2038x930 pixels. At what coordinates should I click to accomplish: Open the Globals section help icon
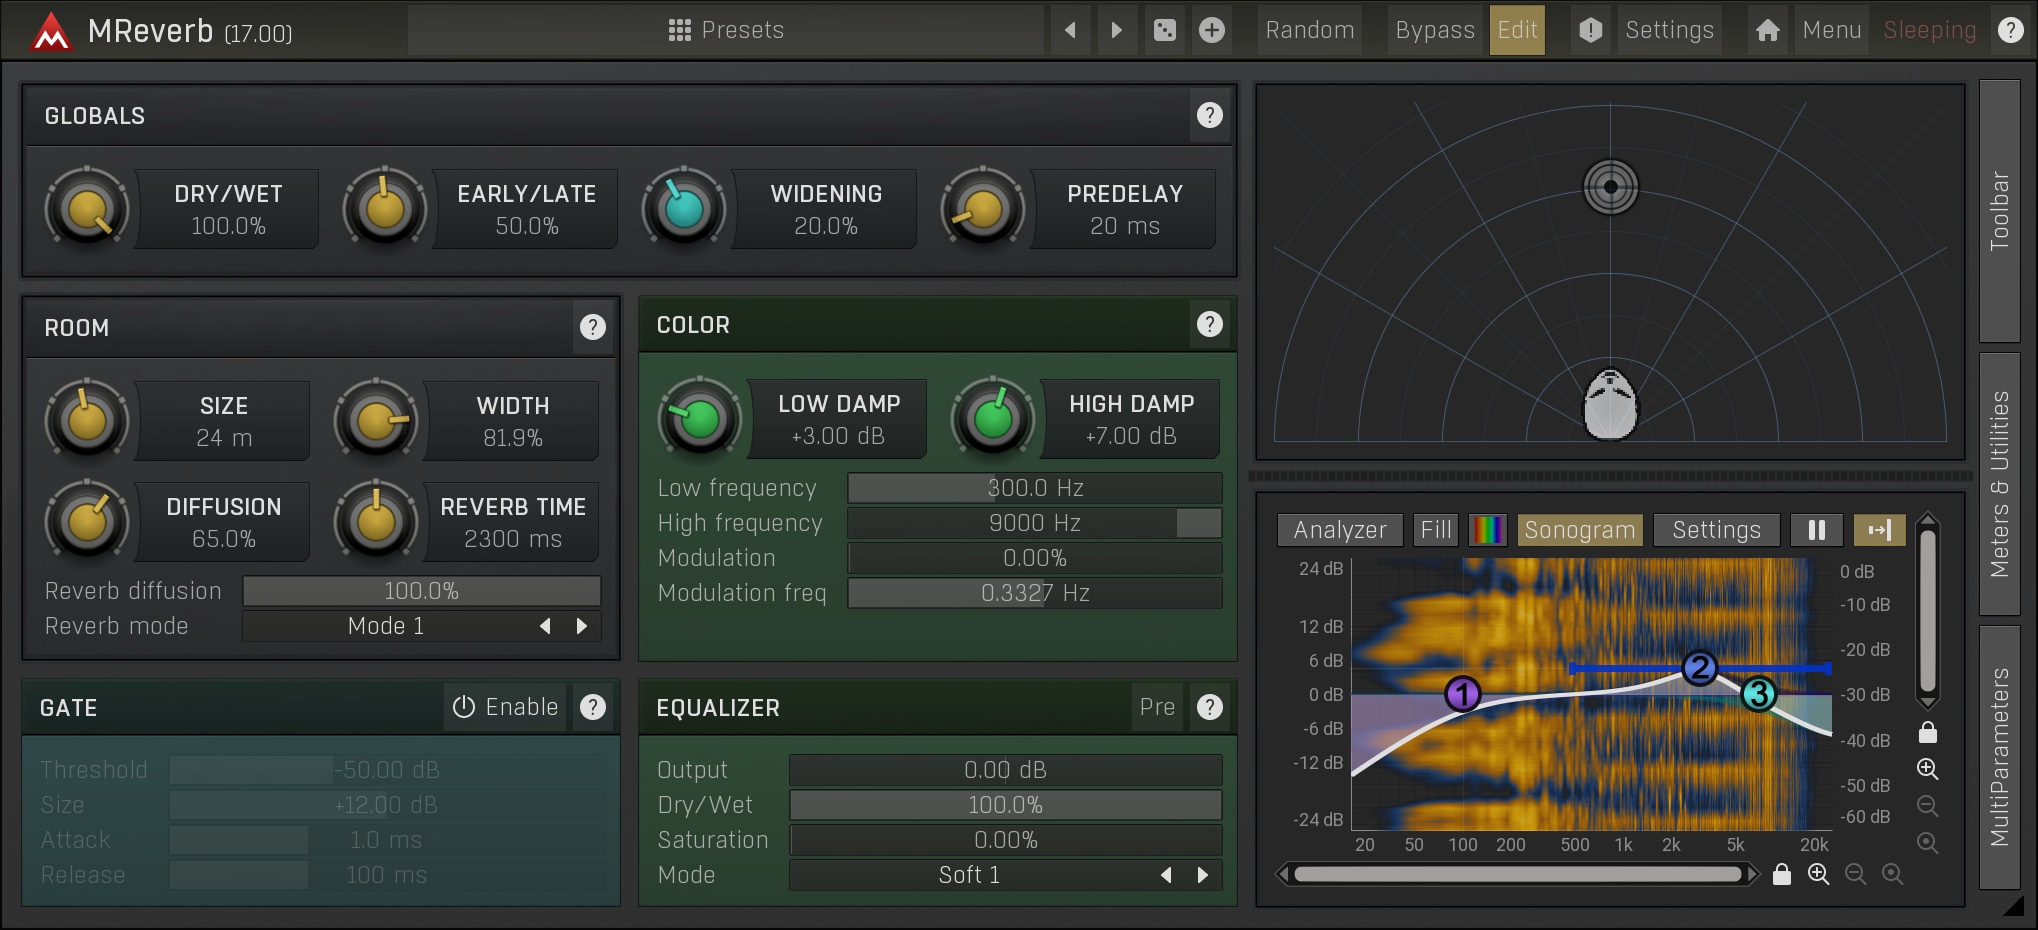[1209, 116]
